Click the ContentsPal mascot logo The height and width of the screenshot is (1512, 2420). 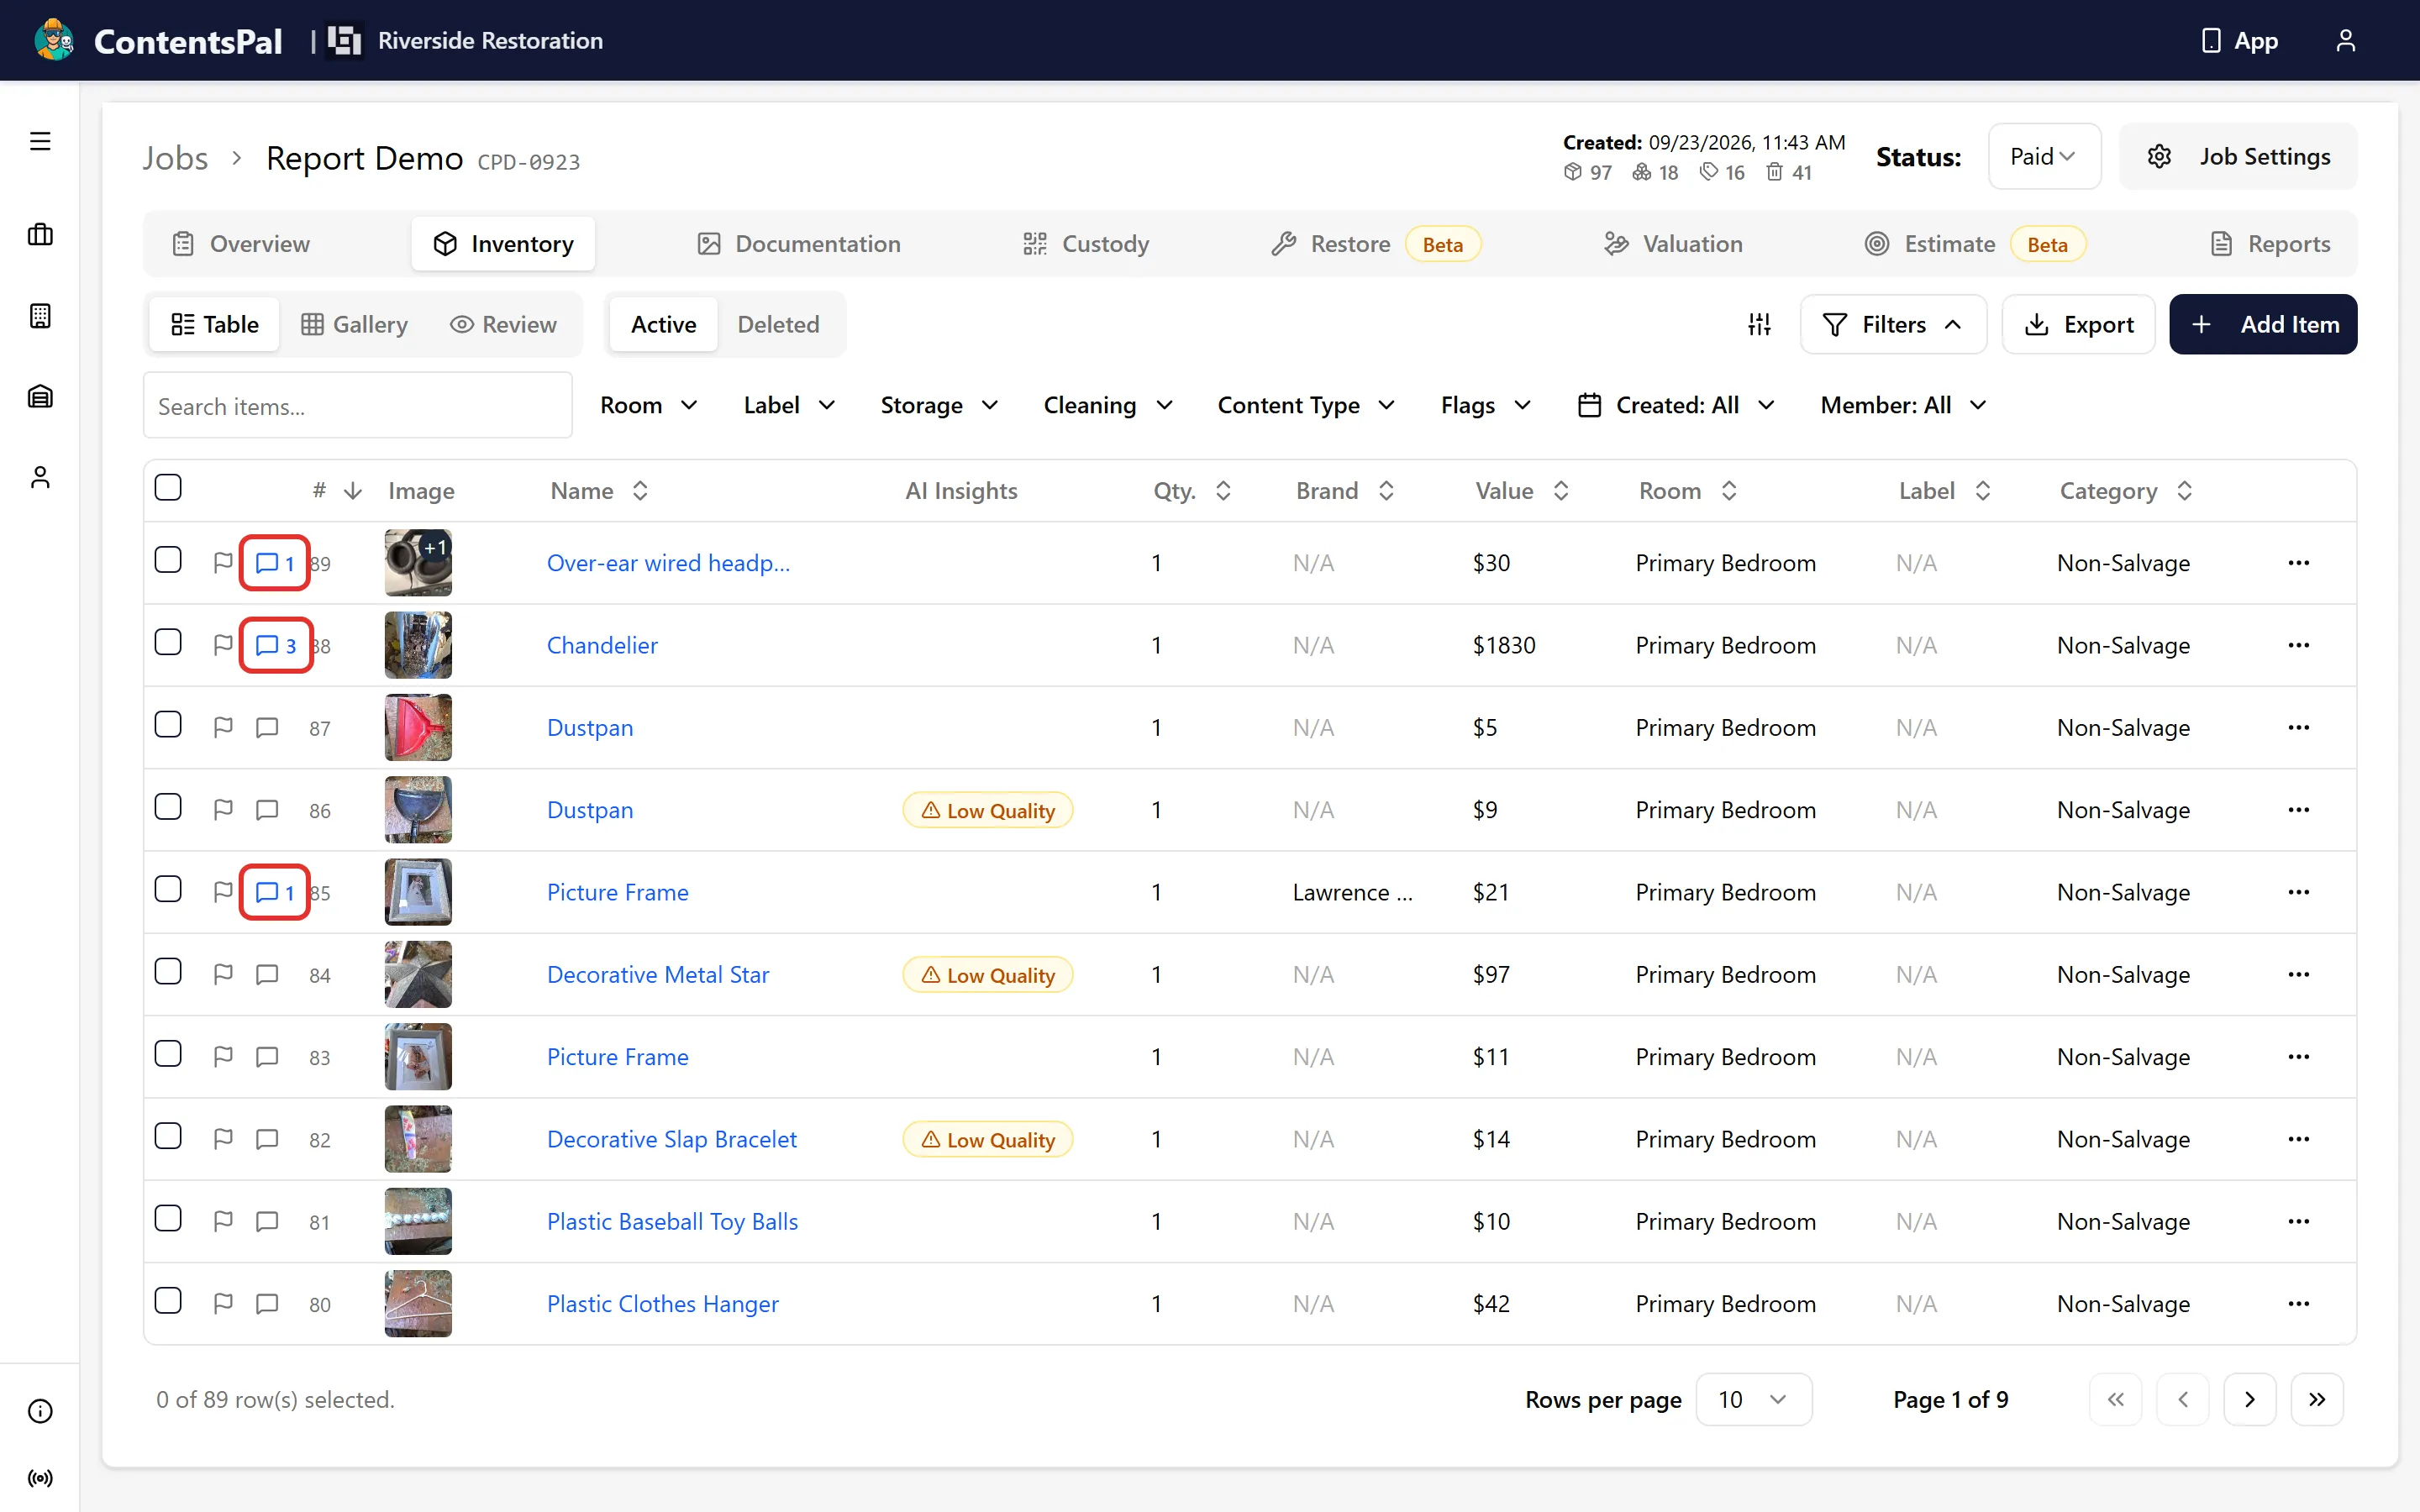[54, 40]
